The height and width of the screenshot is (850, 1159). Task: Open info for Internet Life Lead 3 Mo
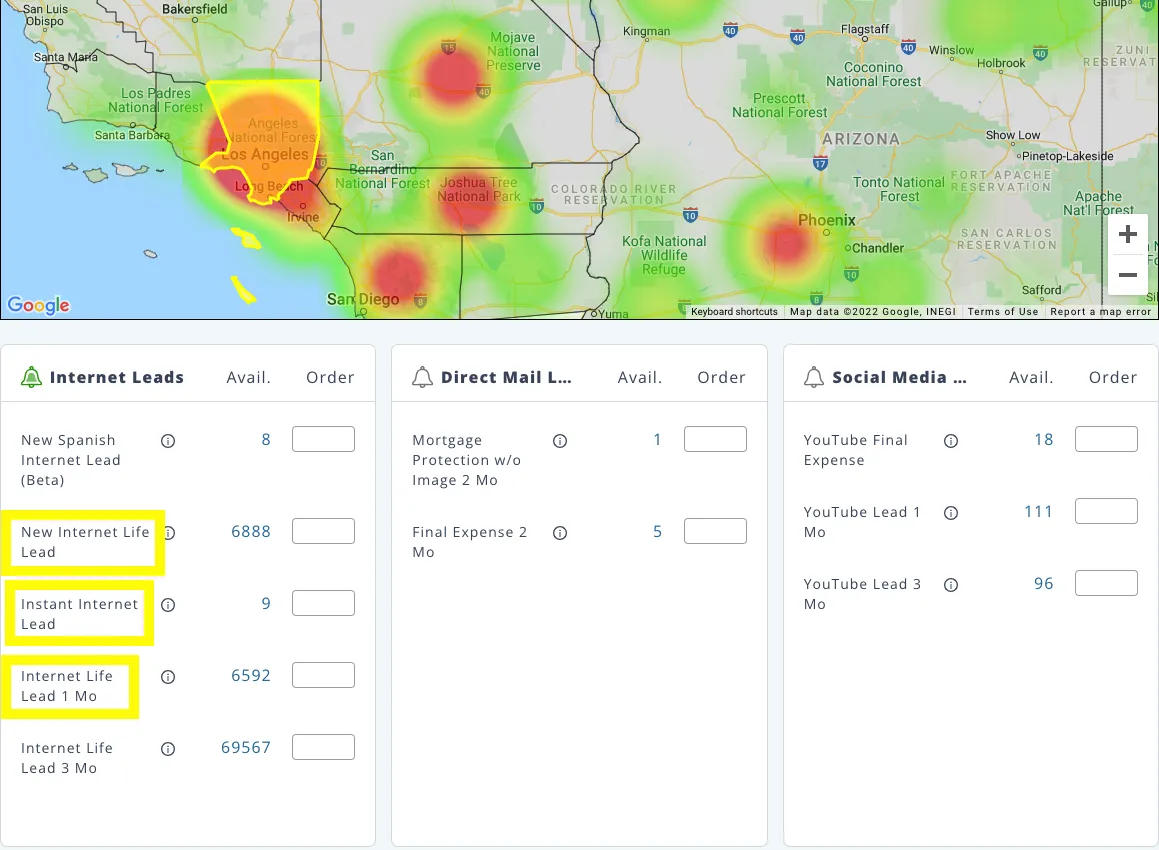pos(168,749)
